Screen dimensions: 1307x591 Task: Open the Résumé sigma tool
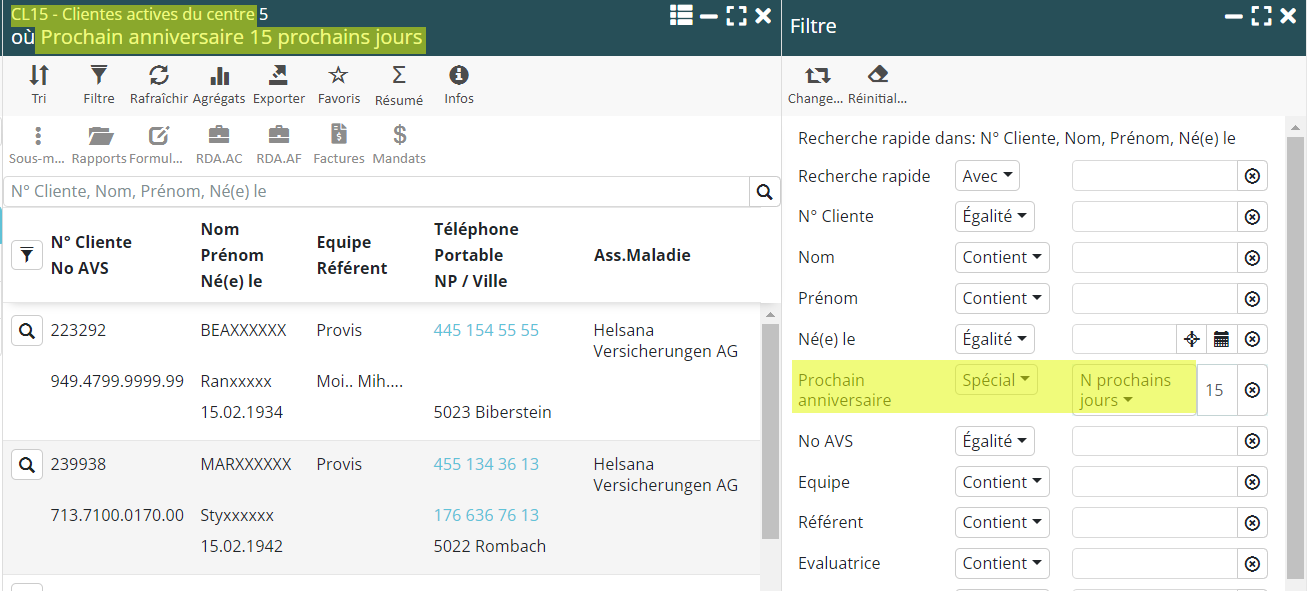pyautogui.click(x=399, y=76)
